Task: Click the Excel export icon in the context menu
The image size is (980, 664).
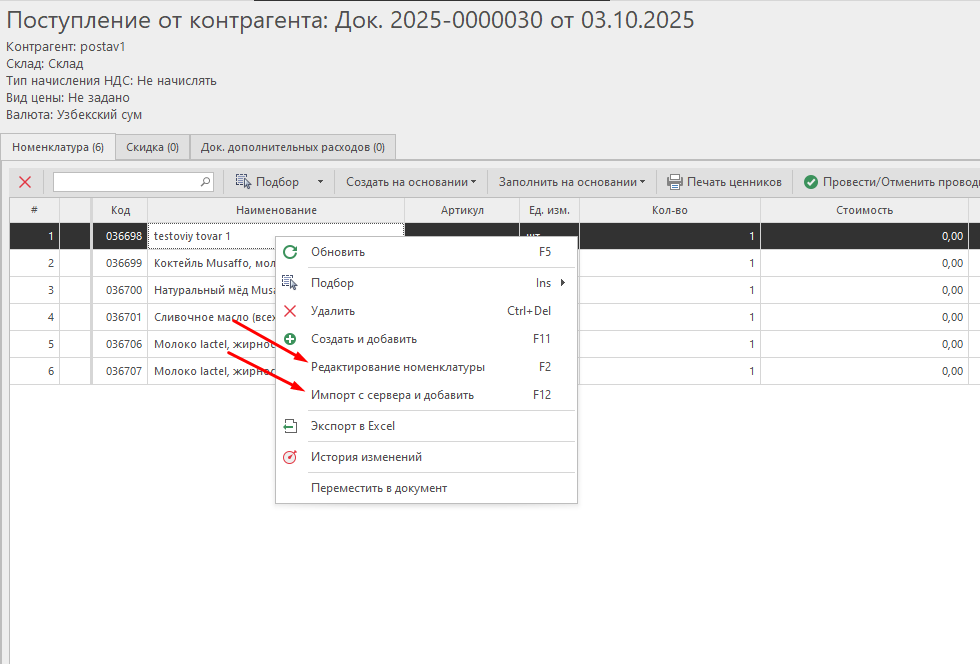Action: click(x=290, y=426)
